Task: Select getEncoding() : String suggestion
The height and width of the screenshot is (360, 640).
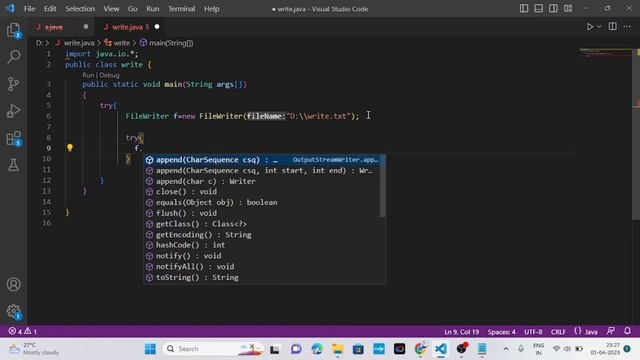Action: point(264,235)
